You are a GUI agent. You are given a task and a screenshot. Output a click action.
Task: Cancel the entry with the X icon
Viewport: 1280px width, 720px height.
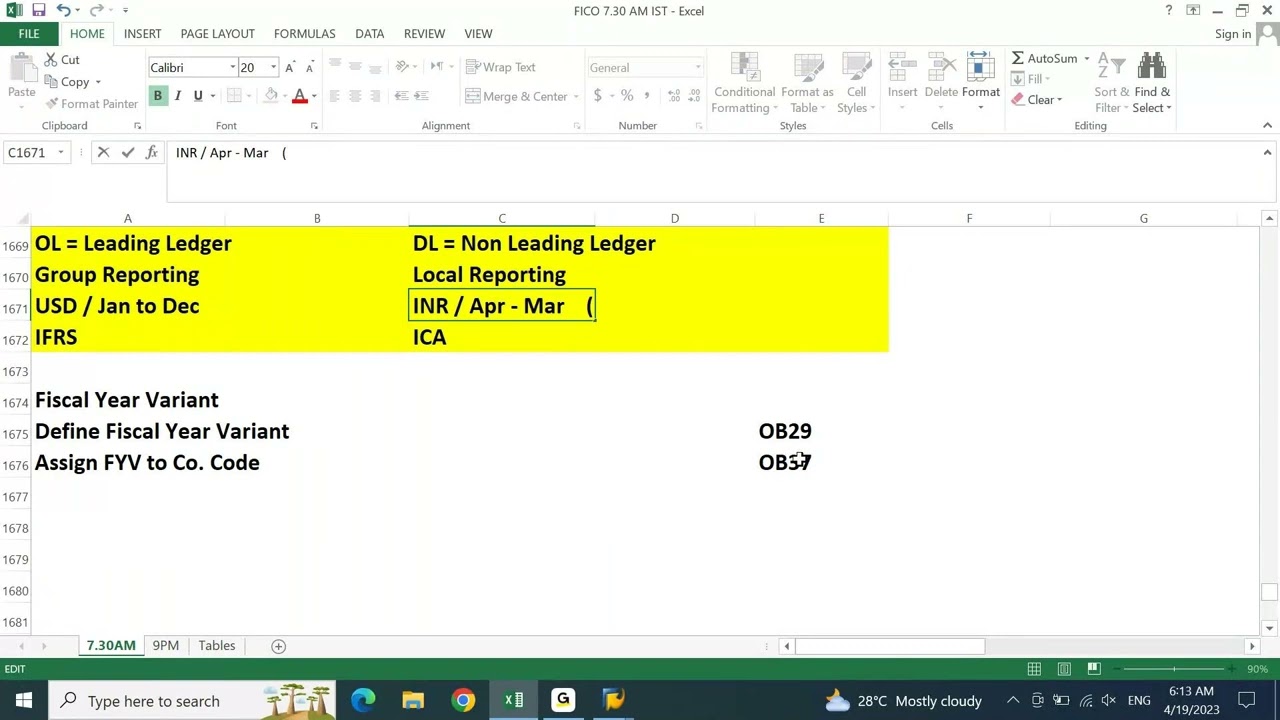(103, 152)
